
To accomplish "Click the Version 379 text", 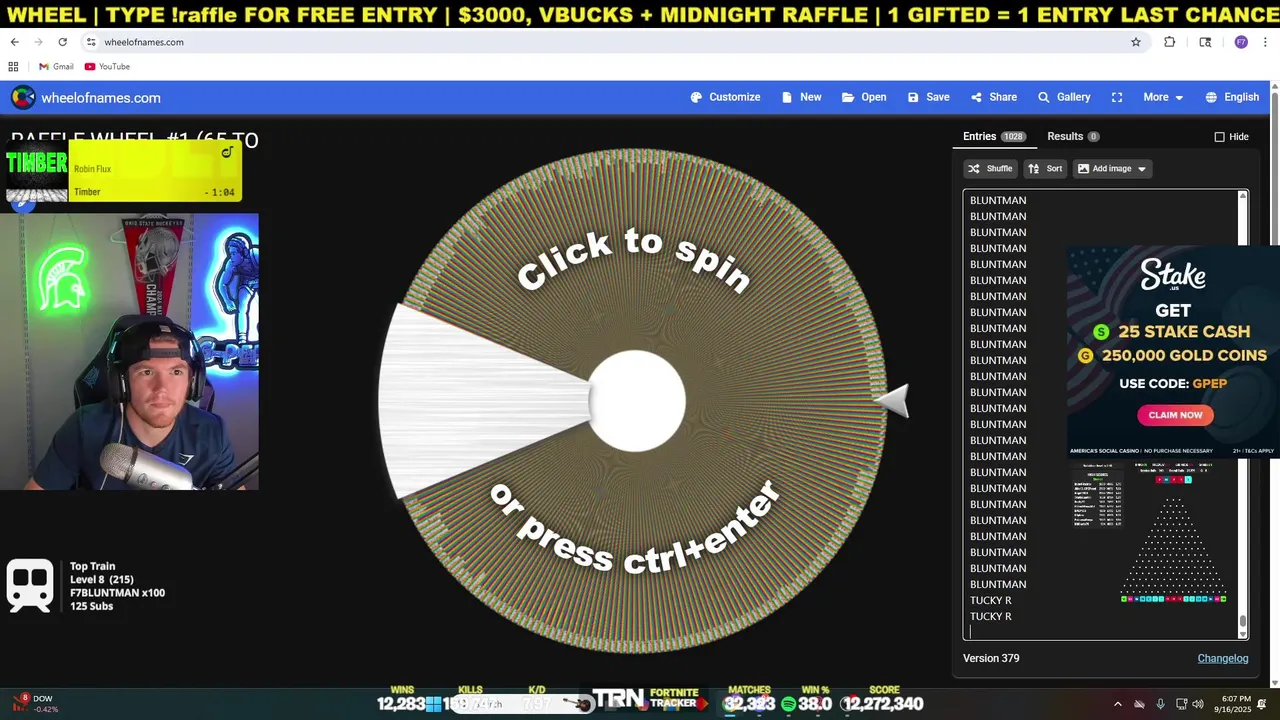I will click(991, 658).
